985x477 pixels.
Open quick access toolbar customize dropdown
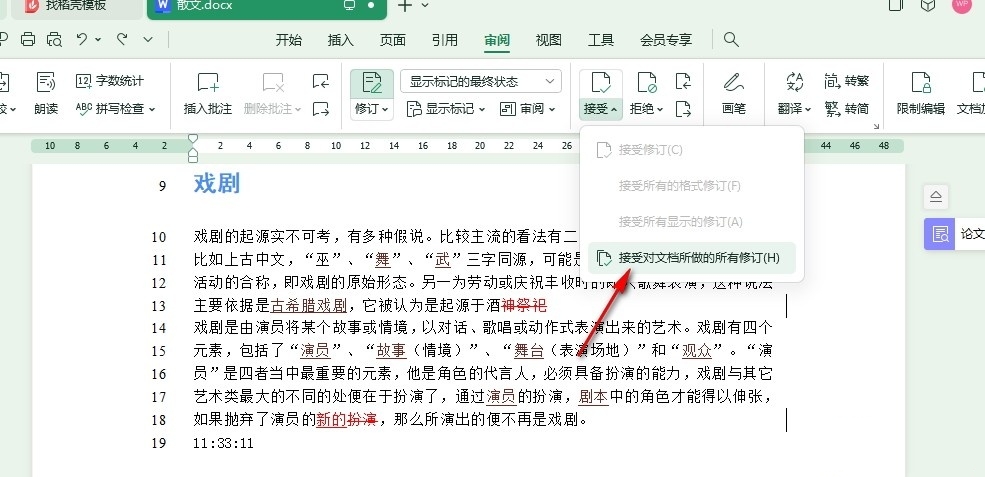(x=148, y=40)
